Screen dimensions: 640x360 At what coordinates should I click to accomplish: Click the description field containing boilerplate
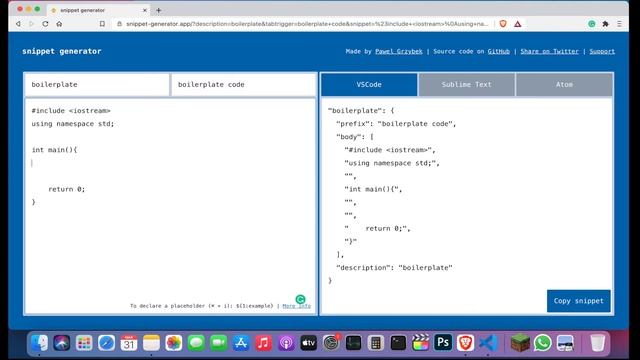97,84
